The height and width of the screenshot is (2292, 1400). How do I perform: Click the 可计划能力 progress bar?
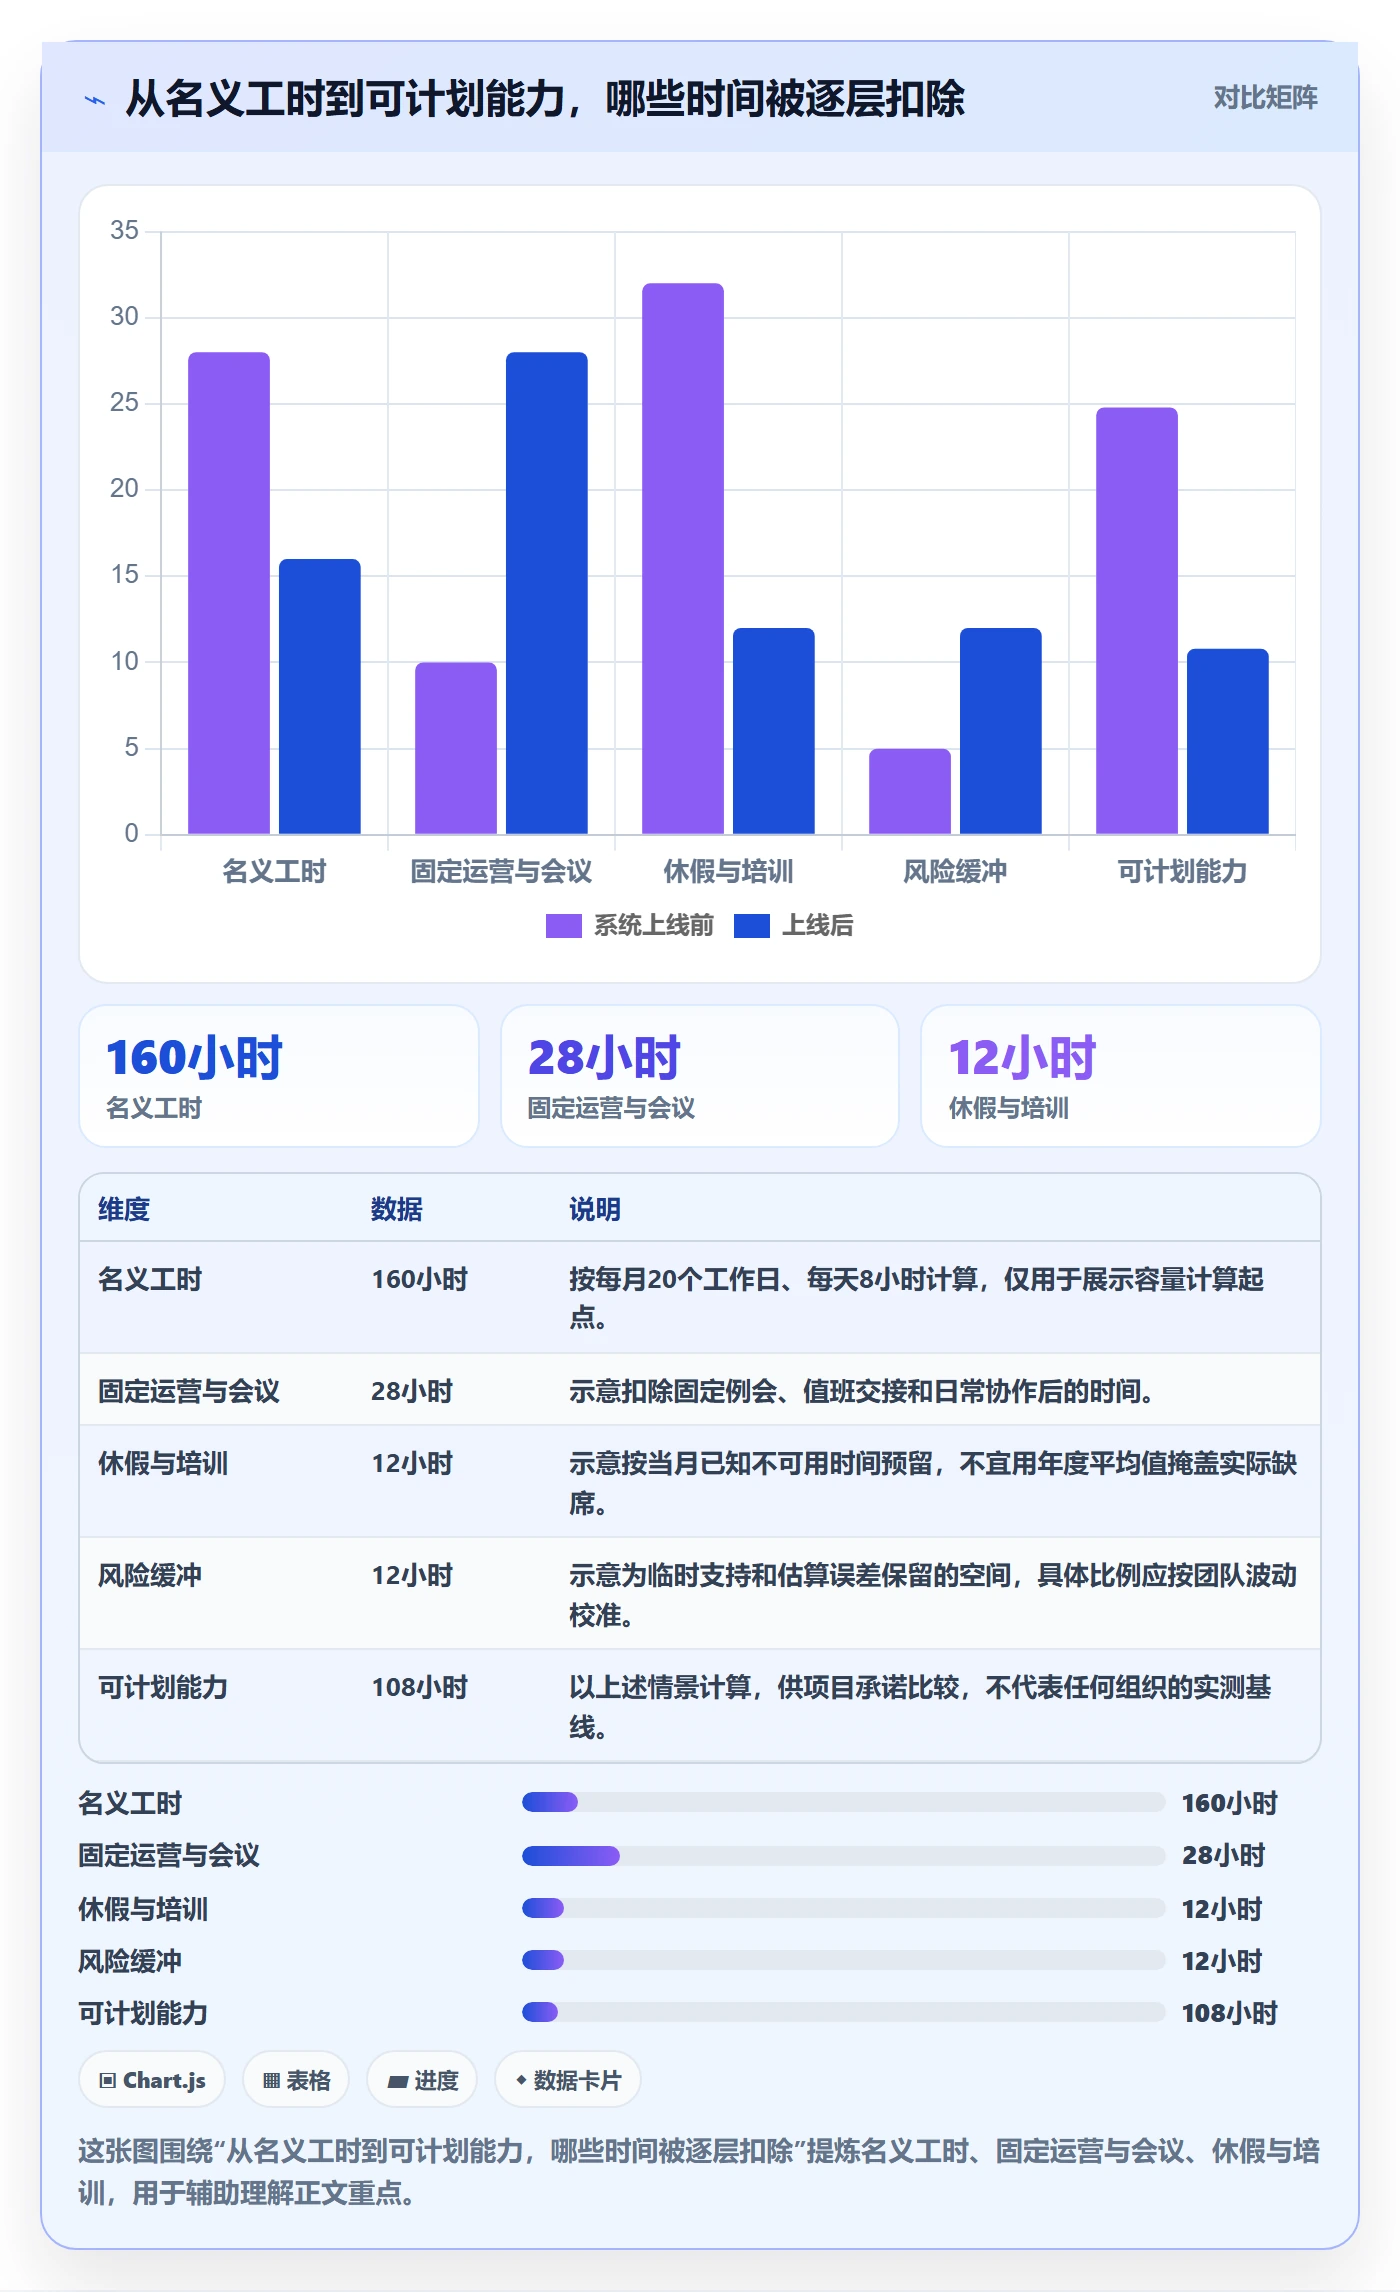point(843,2012)
